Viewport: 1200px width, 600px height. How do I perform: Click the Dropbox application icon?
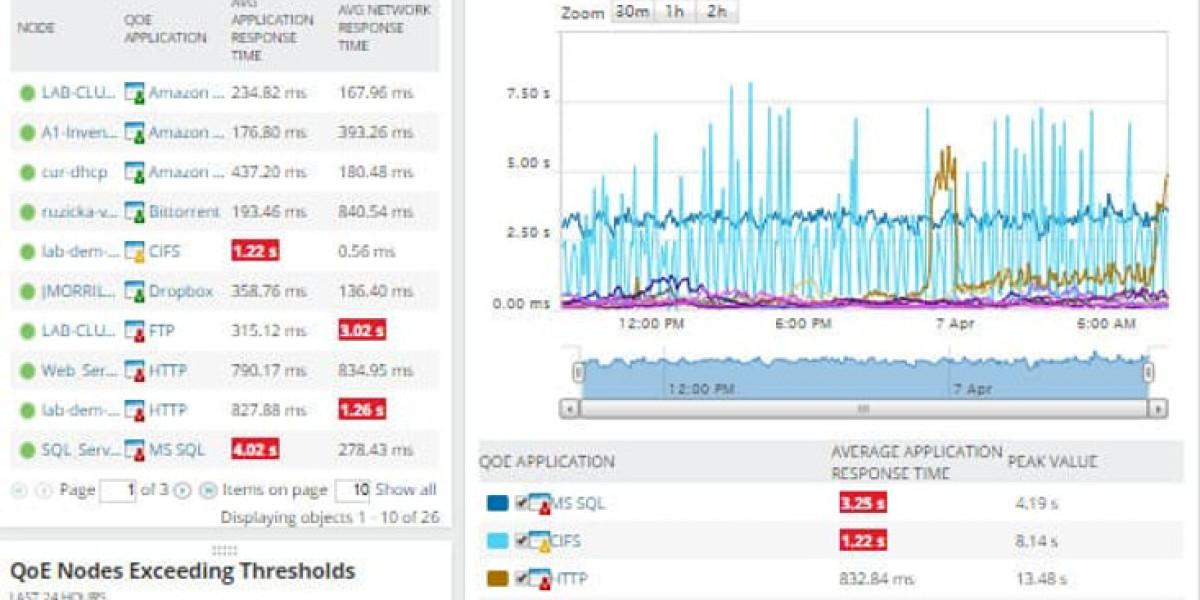click(134, 291)
